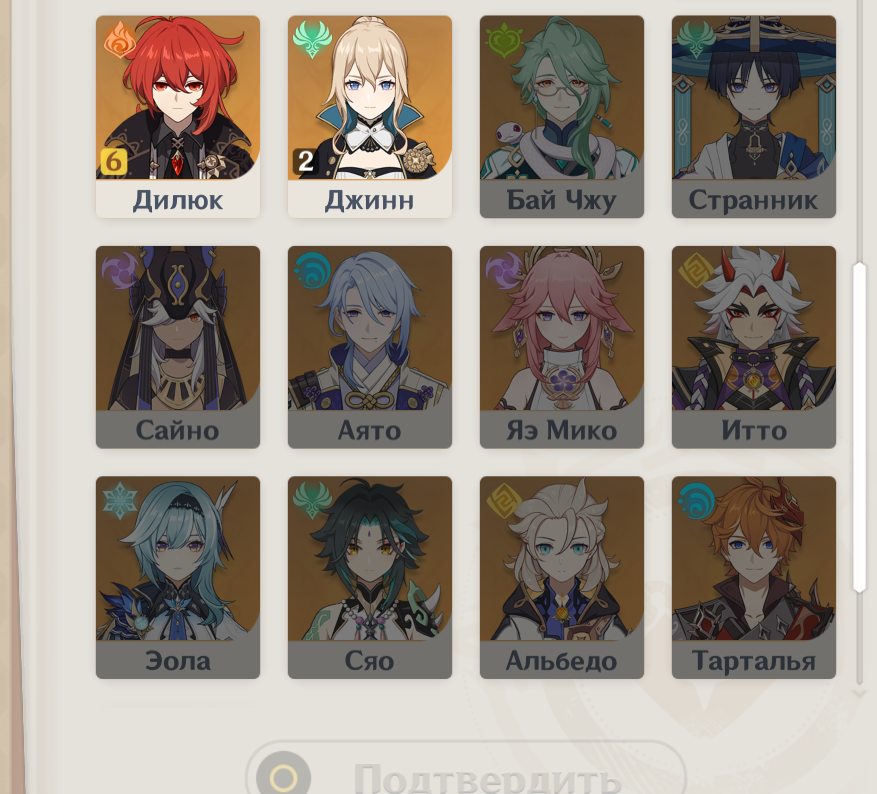Screen dimensions: 877x794
Task: Click Дилюк's number 6 selection badge
Action: (x=114, y=162)
